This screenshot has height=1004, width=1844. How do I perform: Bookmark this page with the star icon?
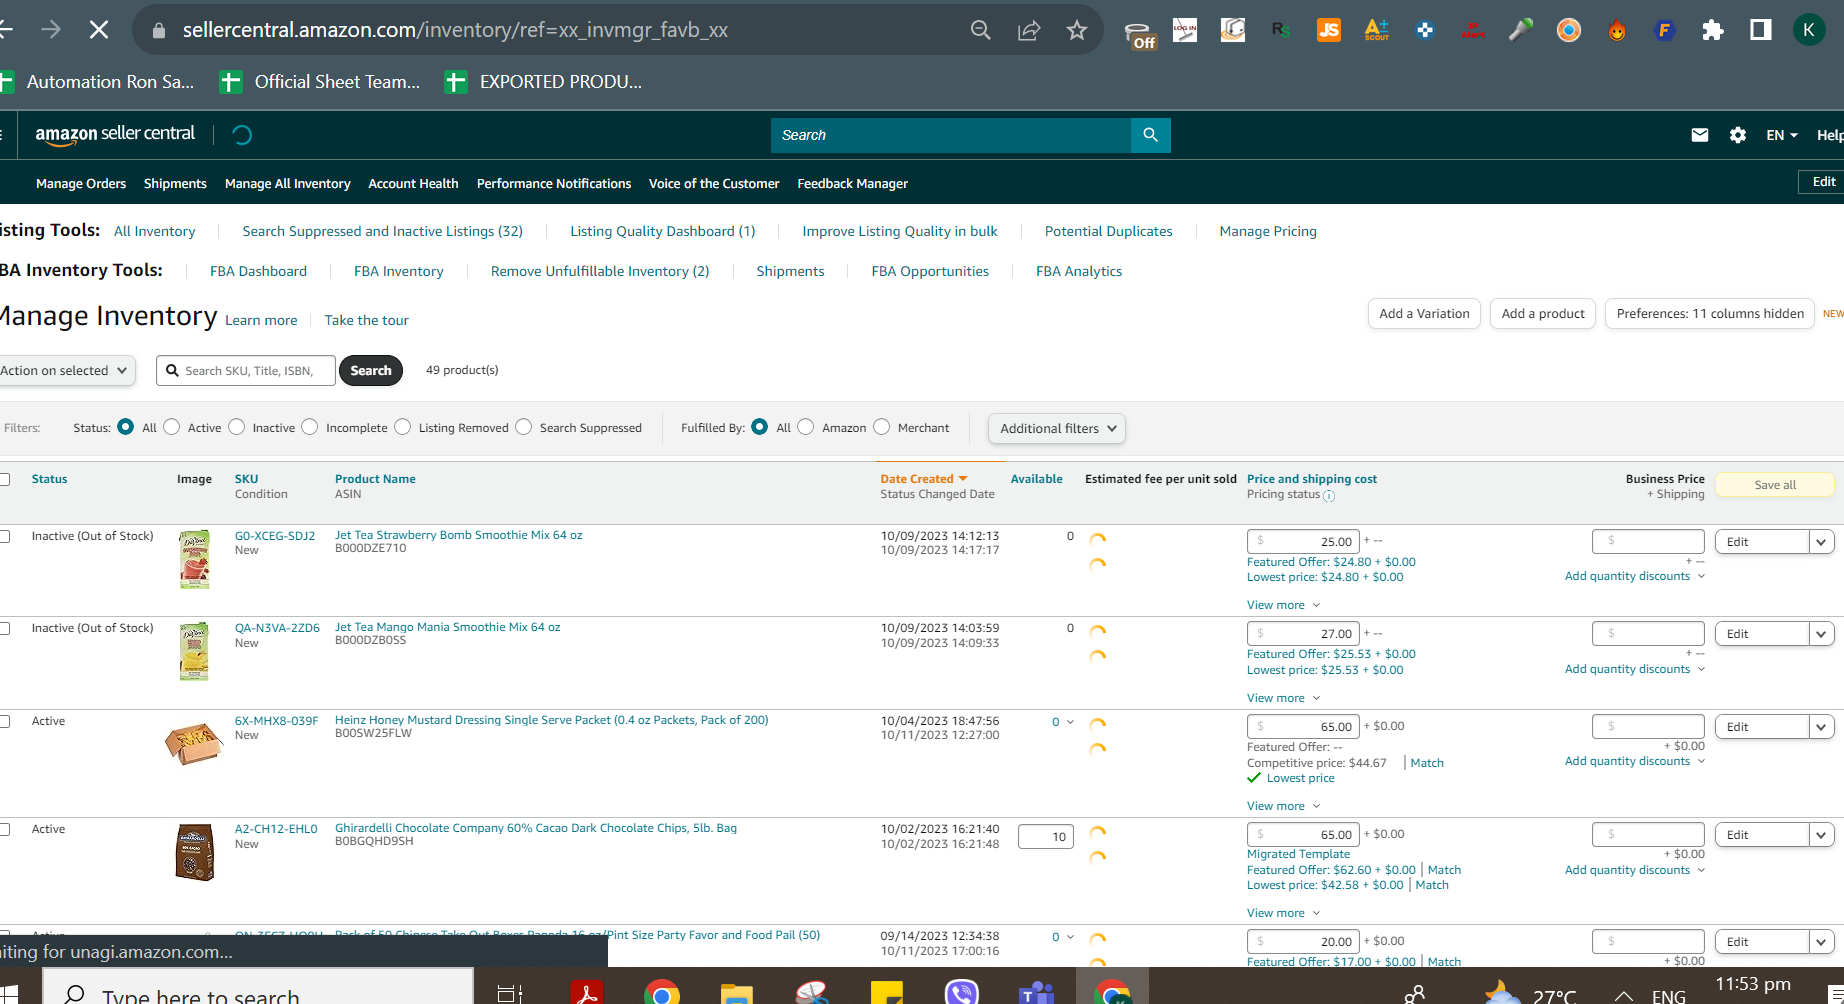pos(1077,30)
